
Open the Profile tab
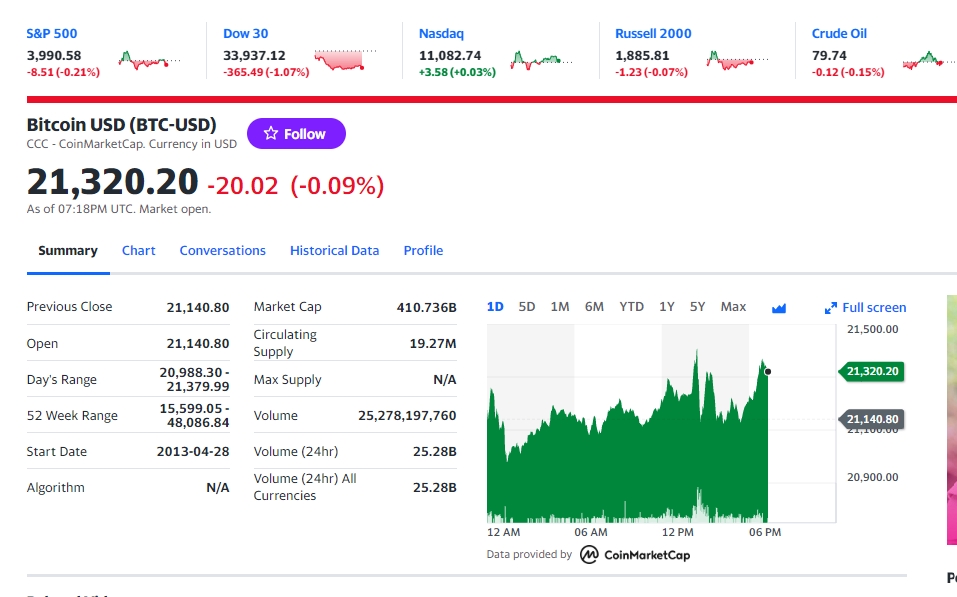pyautogui.click(x=424, y=250)
